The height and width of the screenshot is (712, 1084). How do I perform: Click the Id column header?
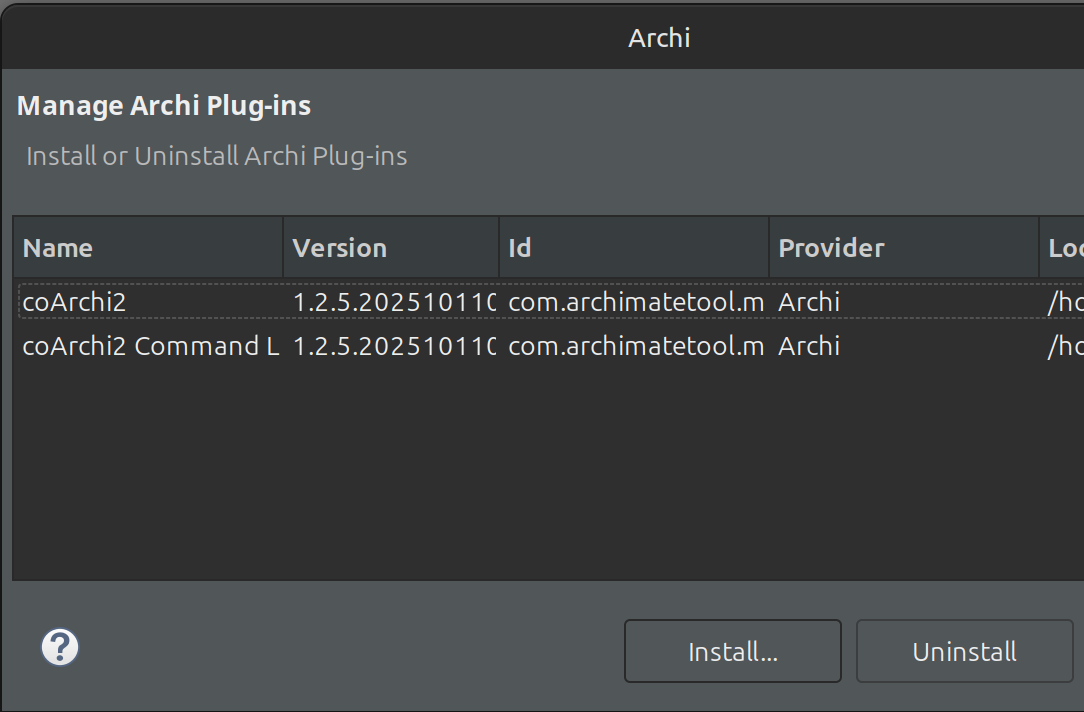[x=633, y=248]
